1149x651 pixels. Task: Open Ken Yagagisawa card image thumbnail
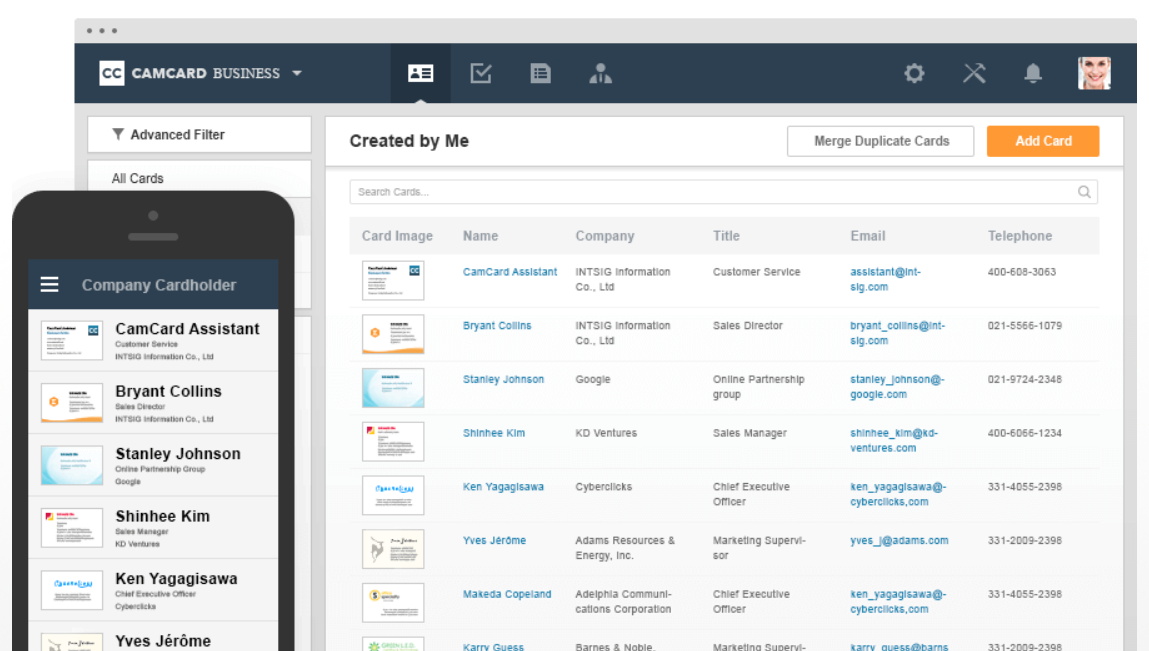pyautogui.click(x=393, y=495)
